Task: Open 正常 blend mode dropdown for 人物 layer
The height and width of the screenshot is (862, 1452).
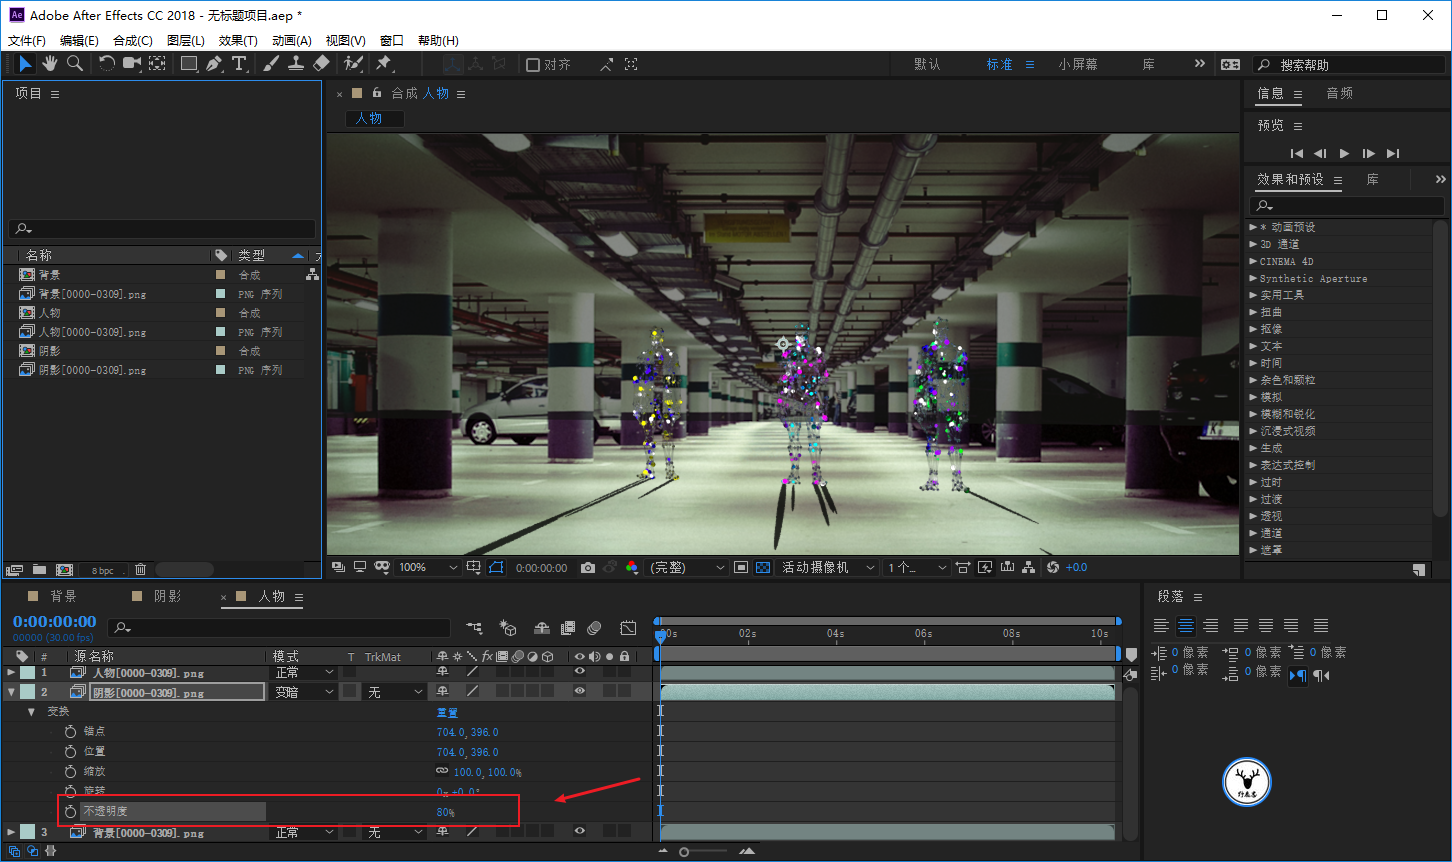Action: [305, 673]
